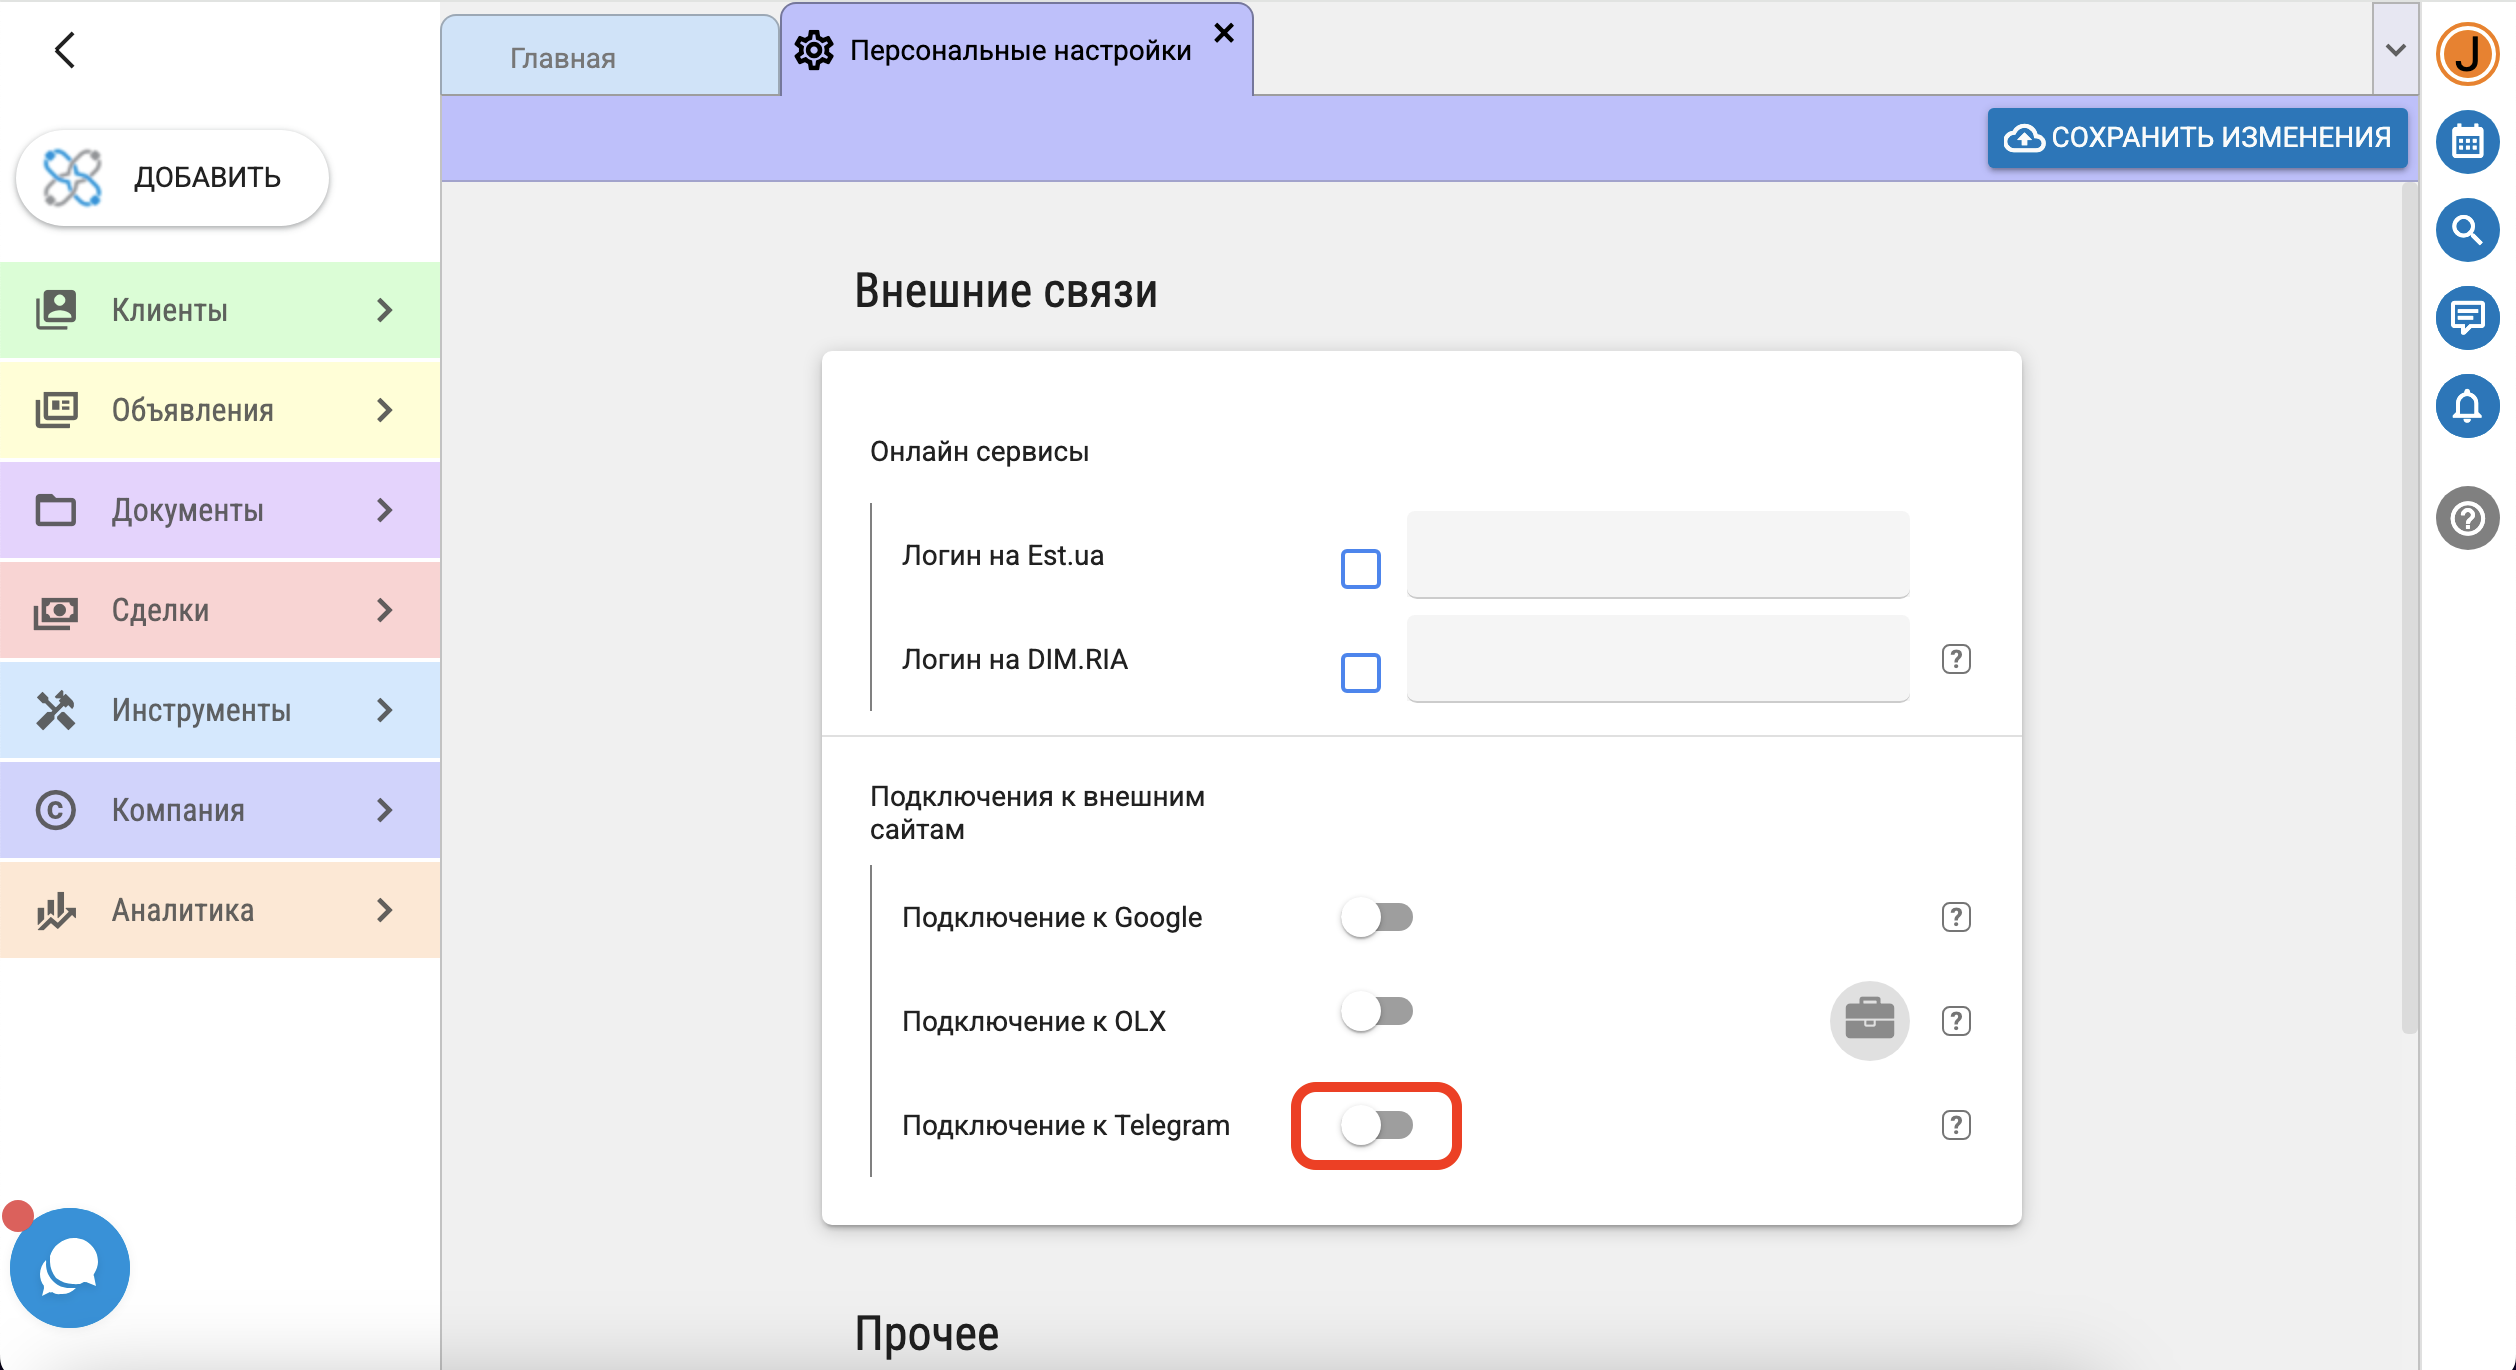2516x1370 pixels.
Task: Enable the Google connection toggle
Action: (x=1377, y=917)
